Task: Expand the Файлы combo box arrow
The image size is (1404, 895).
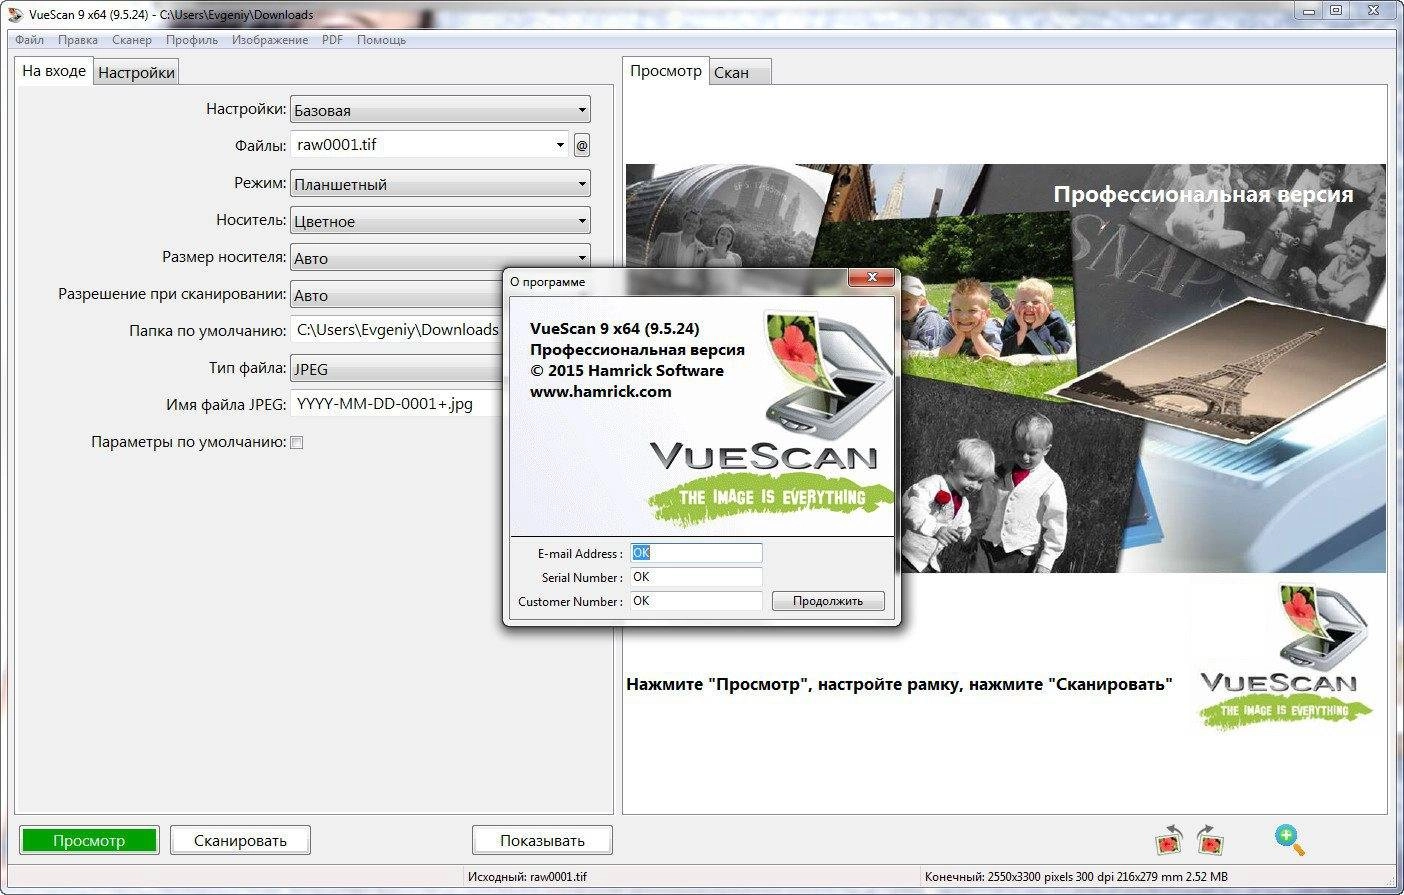Action: (560, 145)
